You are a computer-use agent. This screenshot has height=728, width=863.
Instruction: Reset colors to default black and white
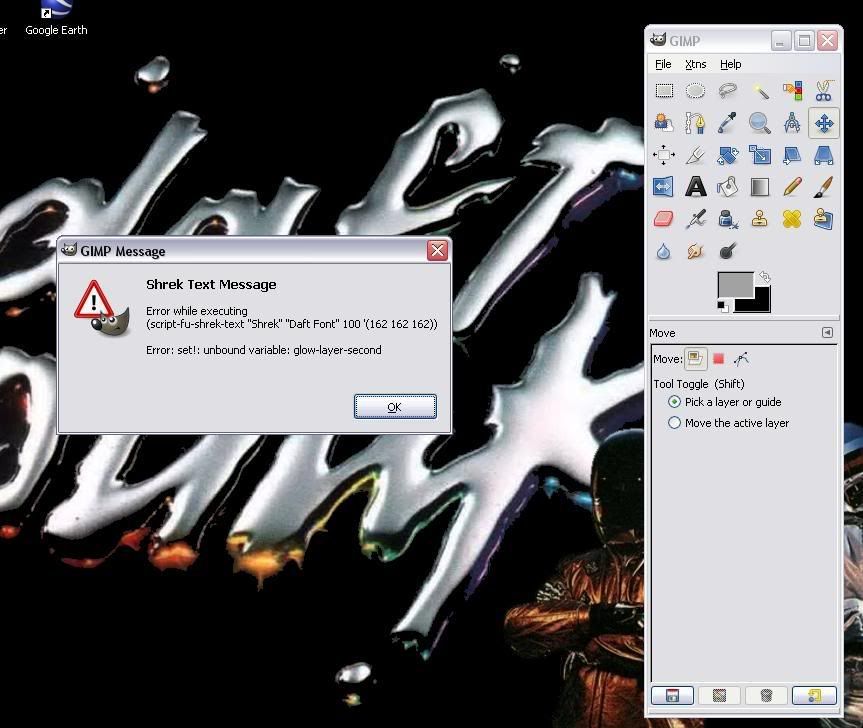click(723, 307)
